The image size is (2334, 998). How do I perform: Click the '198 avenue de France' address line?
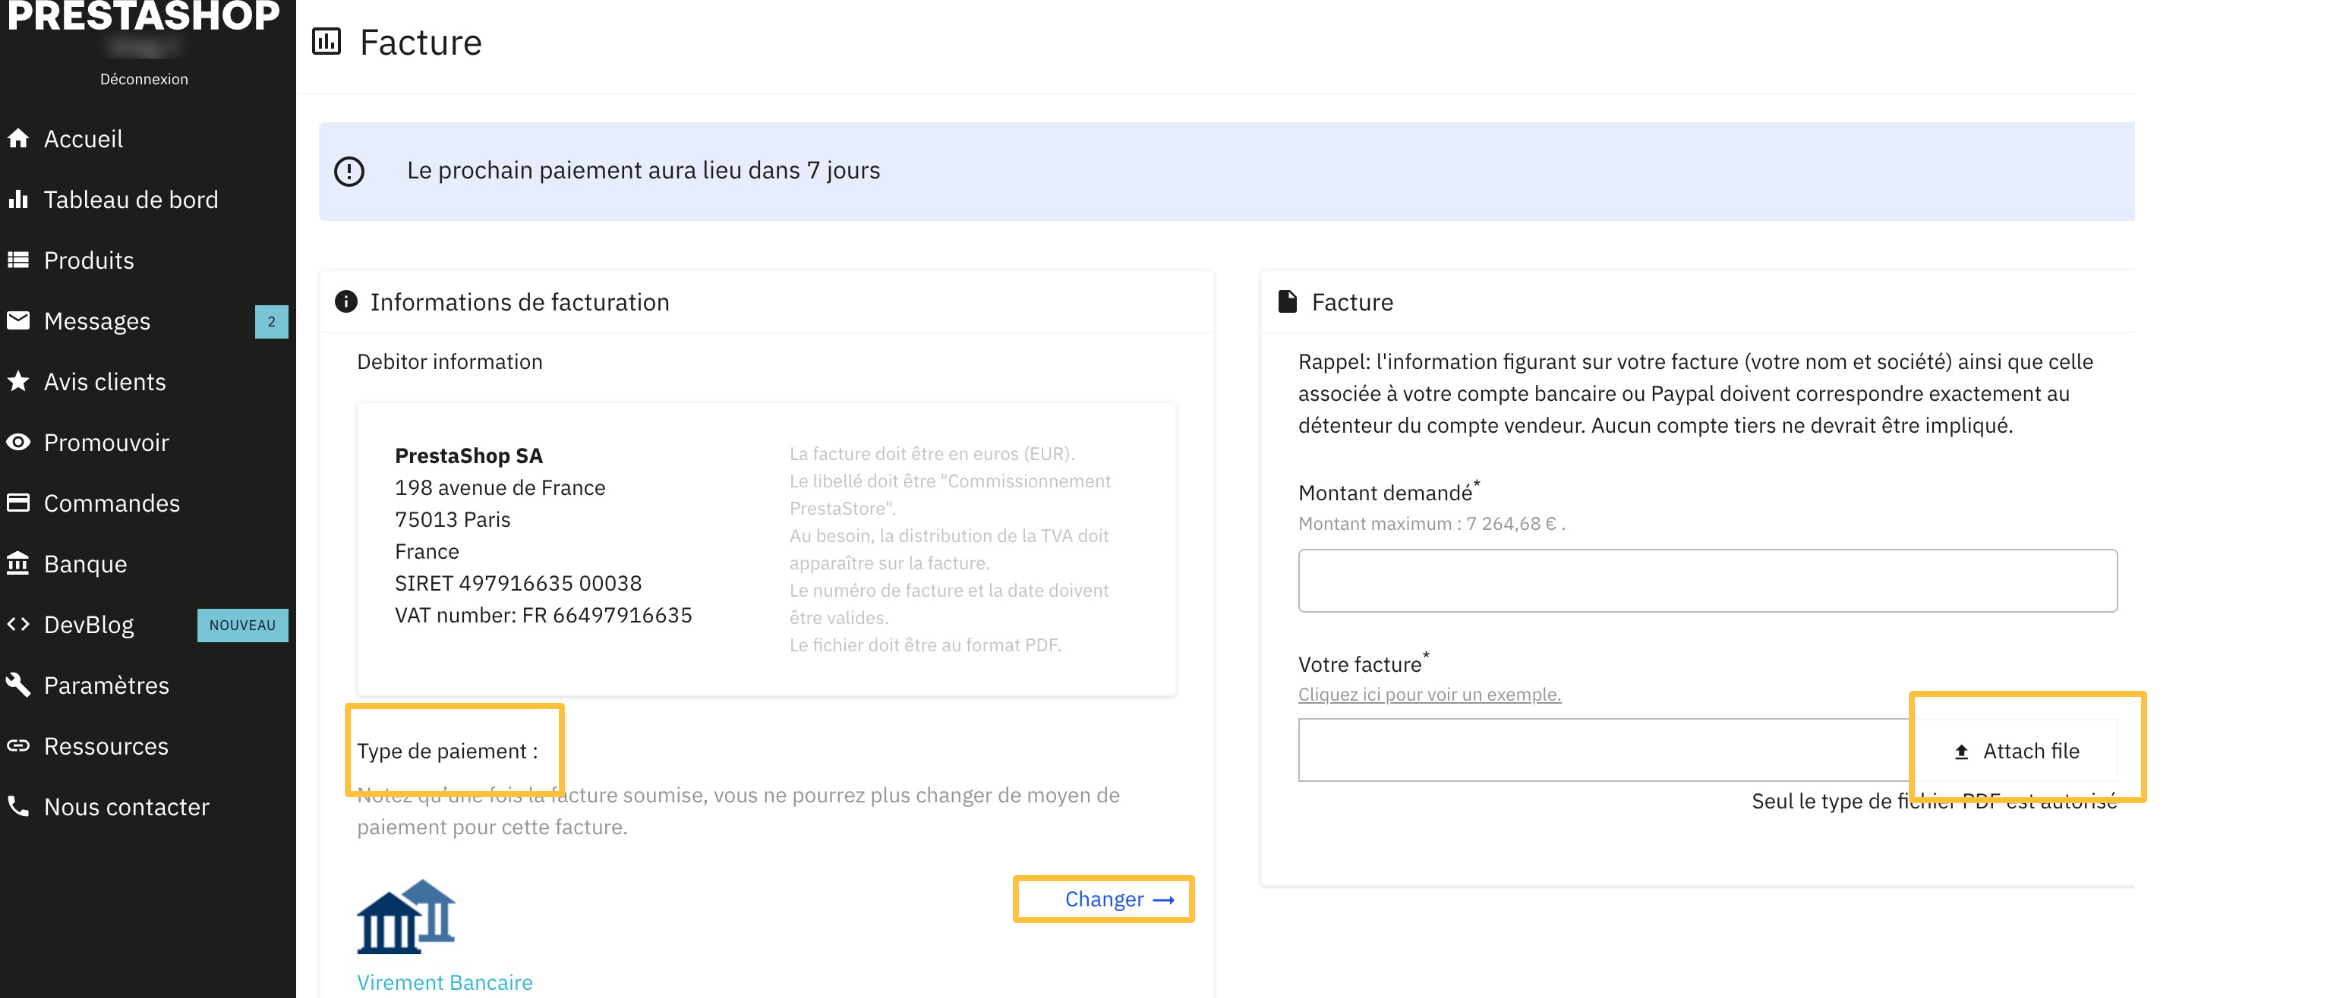coord(500,488)
